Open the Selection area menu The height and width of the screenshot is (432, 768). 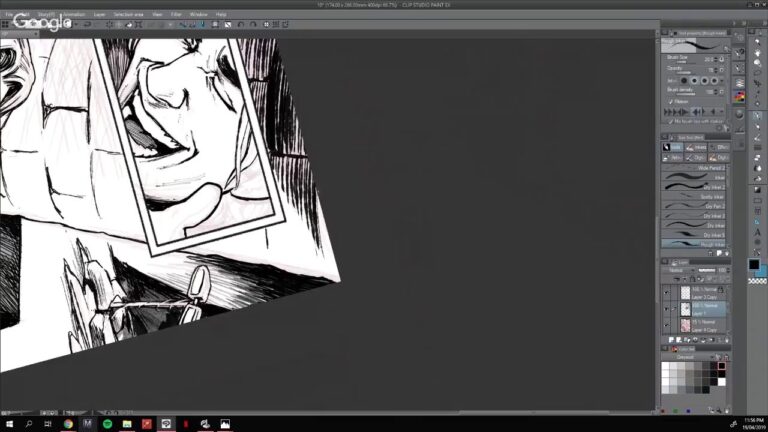click(128, 15)
